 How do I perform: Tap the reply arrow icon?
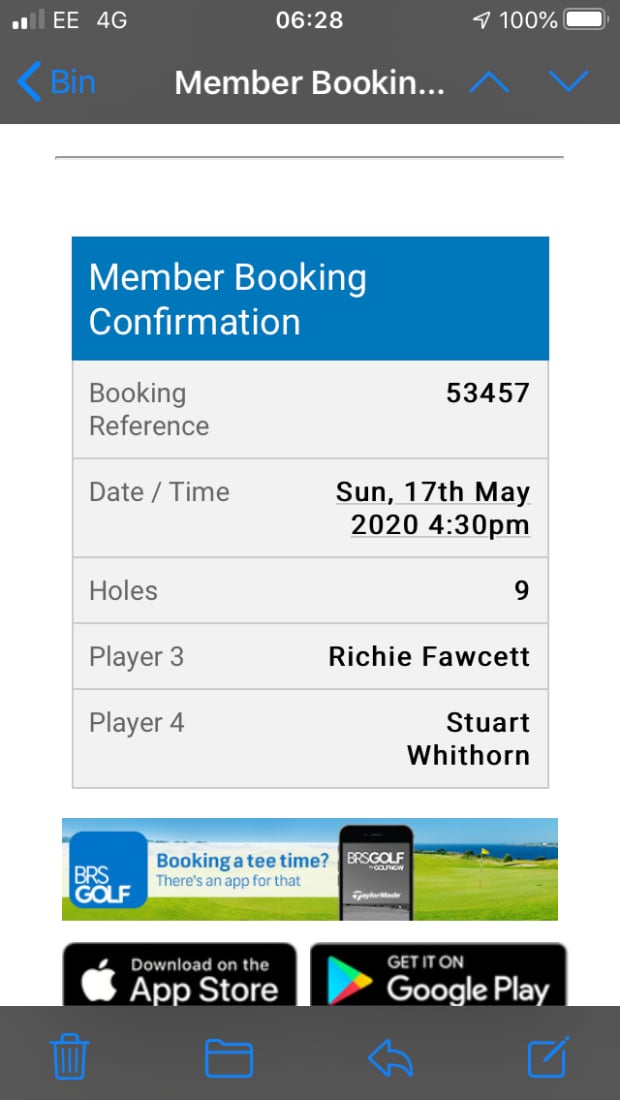tap(390, 1057)
